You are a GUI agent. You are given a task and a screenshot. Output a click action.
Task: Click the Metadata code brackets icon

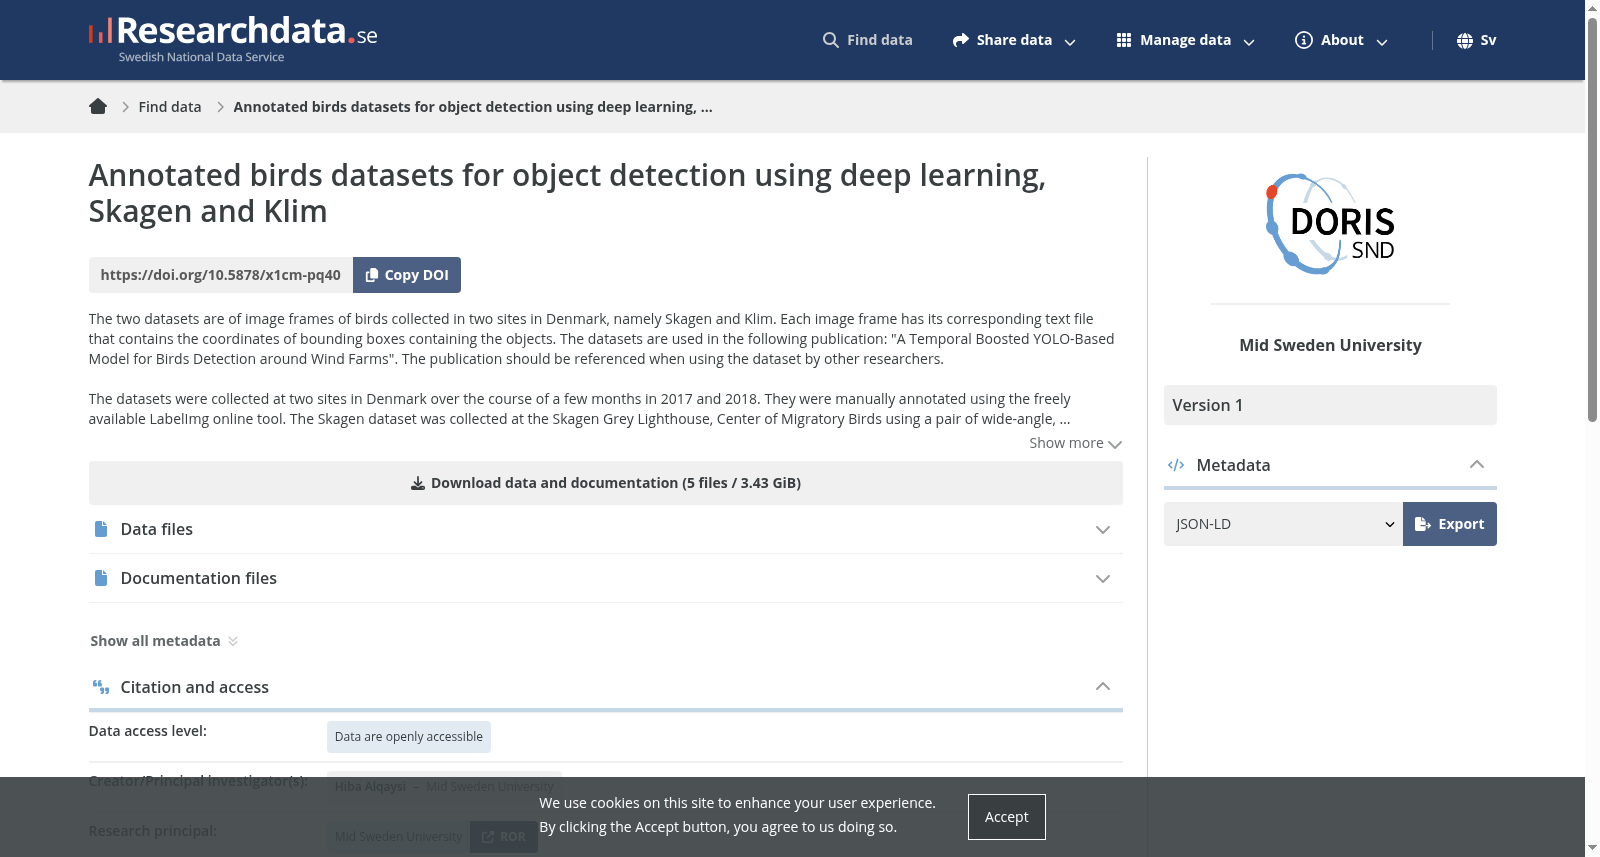(x=1176, y=465)
